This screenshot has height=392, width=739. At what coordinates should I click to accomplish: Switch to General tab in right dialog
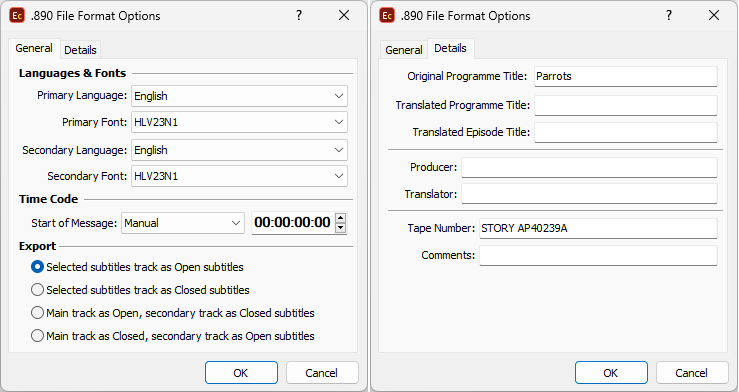[403, 50]
